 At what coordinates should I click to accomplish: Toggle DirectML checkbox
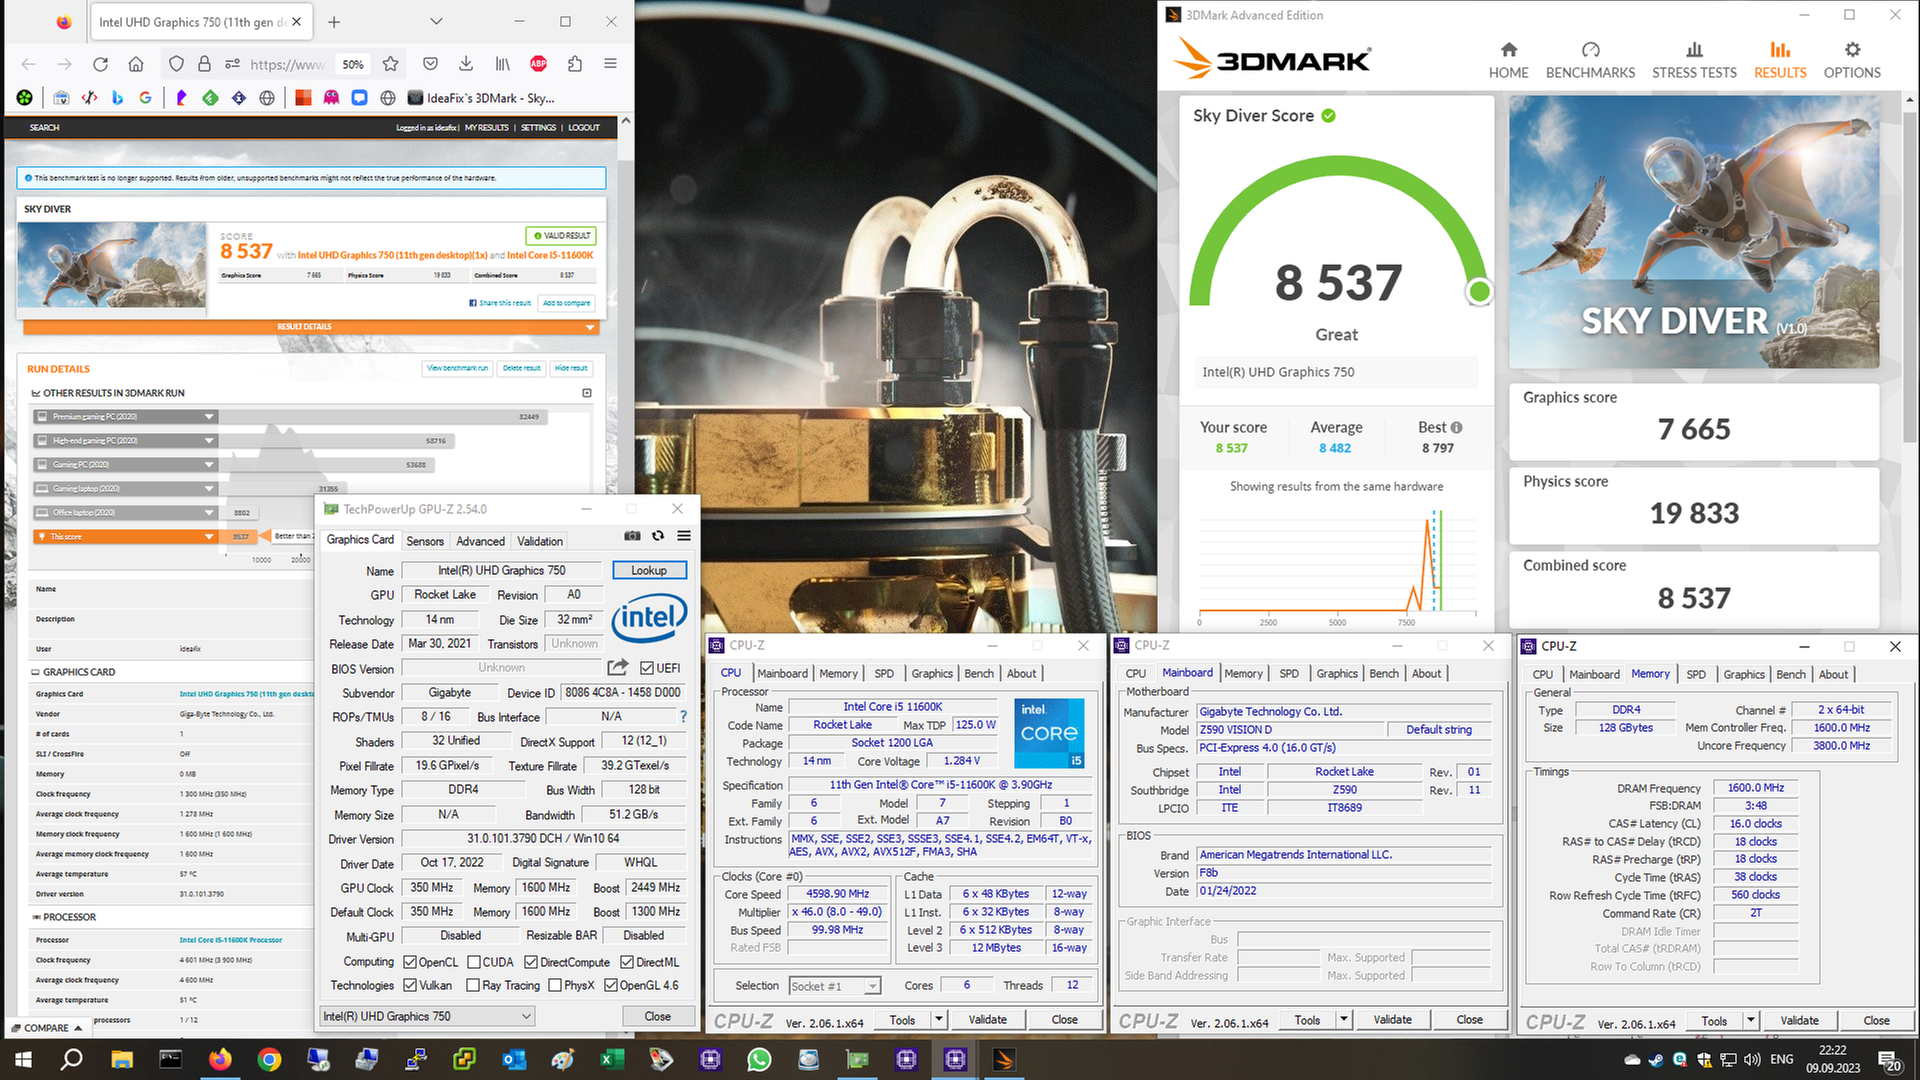click(x=627, y=962)
